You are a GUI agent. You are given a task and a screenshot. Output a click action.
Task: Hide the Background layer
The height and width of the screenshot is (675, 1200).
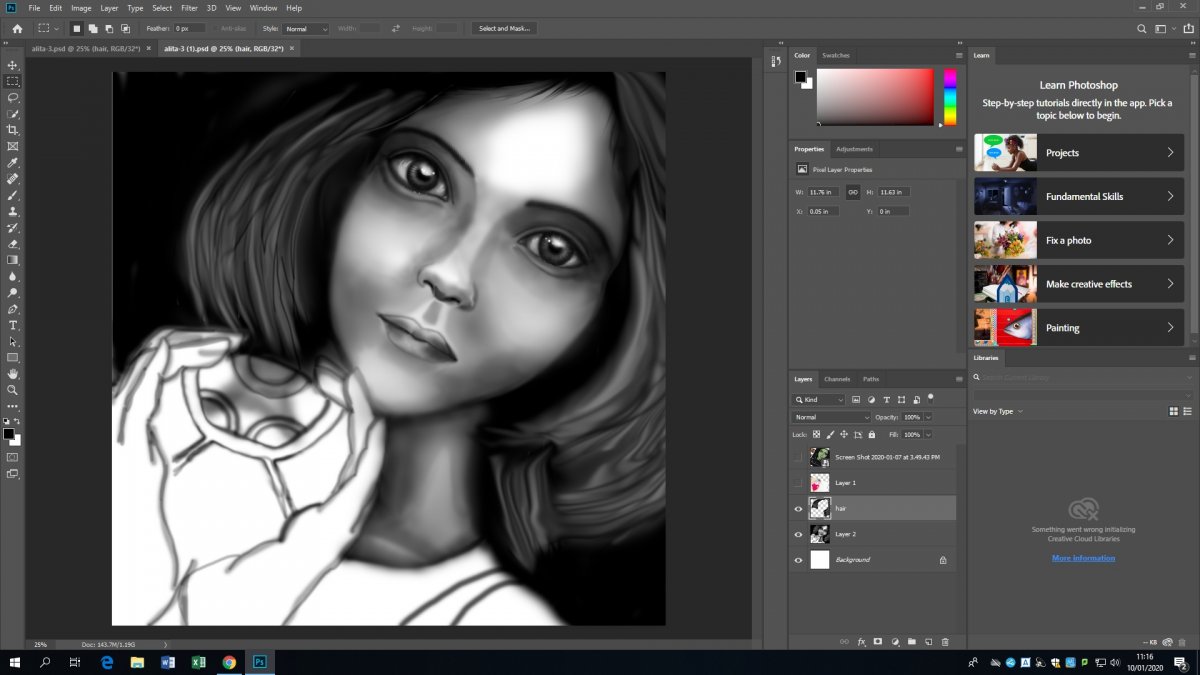[798, 560]
